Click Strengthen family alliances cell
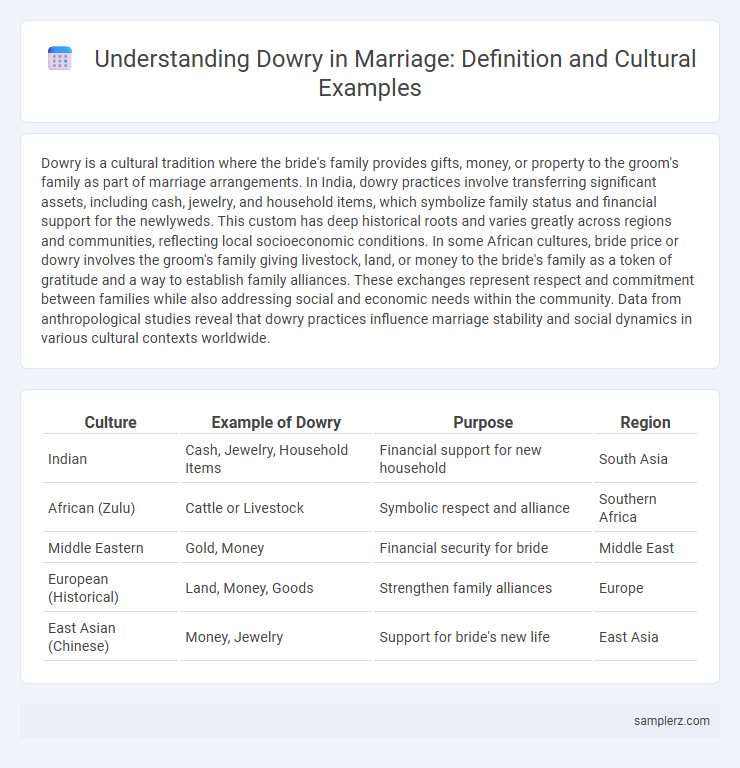Image resolution: width=740 pixels, height=768 pixels. (x=483, y=588)
